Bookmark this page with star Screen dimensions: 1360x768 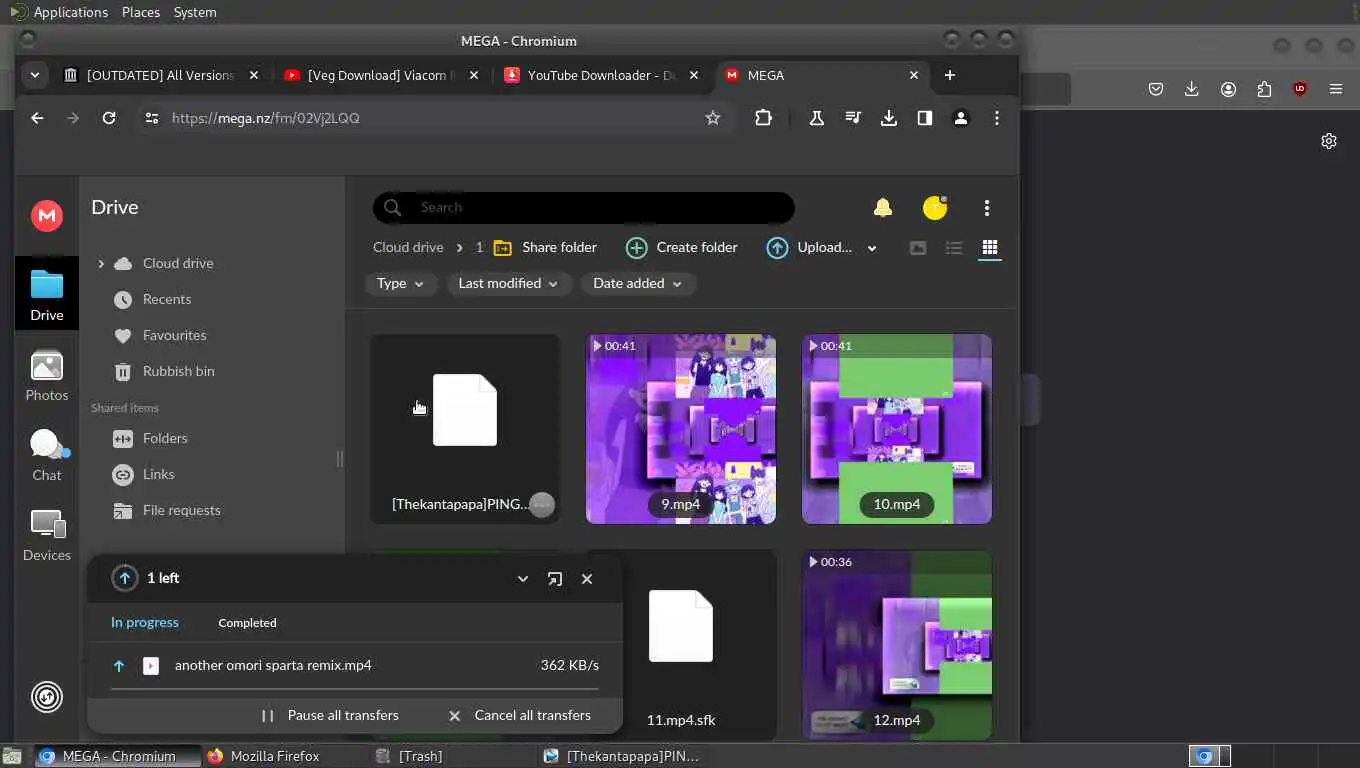pyautogui.click(x=713, y=118)
